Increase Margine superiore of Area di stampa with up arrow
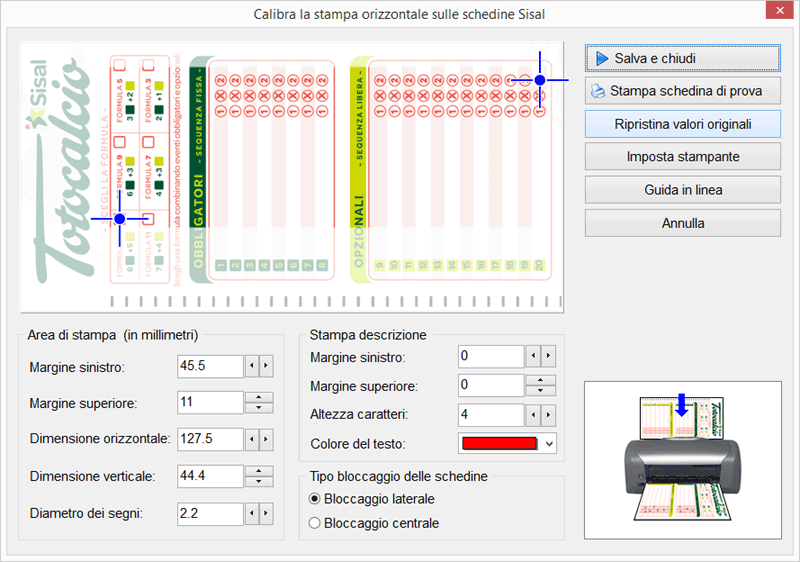The height and width of the screenshot is (562, 800). (259, 398)
